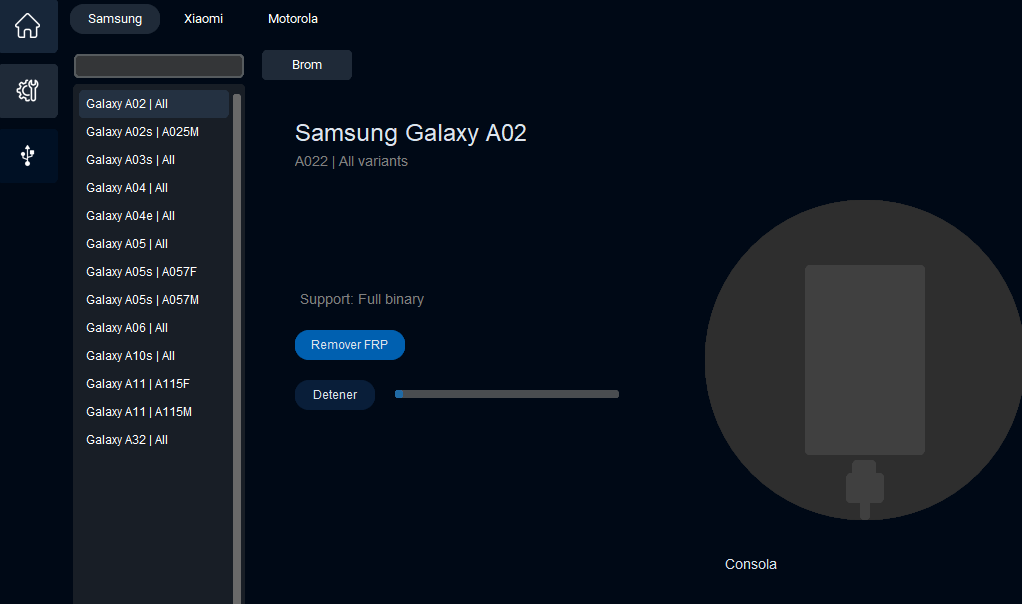Click the Brom button
The width and height of the screenshot is (1022, 604).
(x=307, y=65)
